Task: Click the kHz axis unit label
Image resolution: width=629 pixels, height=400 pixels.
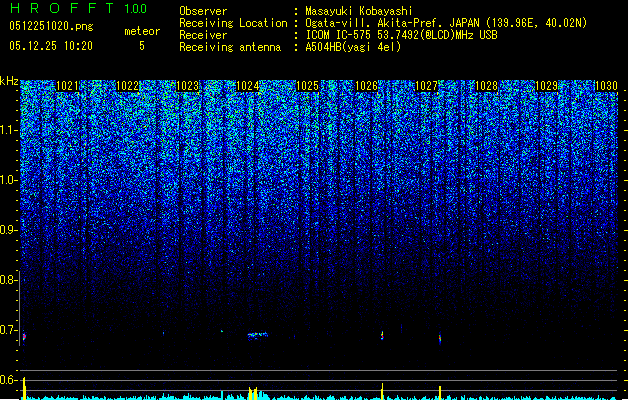Action: pyautogui.click(x=9, y=81)
